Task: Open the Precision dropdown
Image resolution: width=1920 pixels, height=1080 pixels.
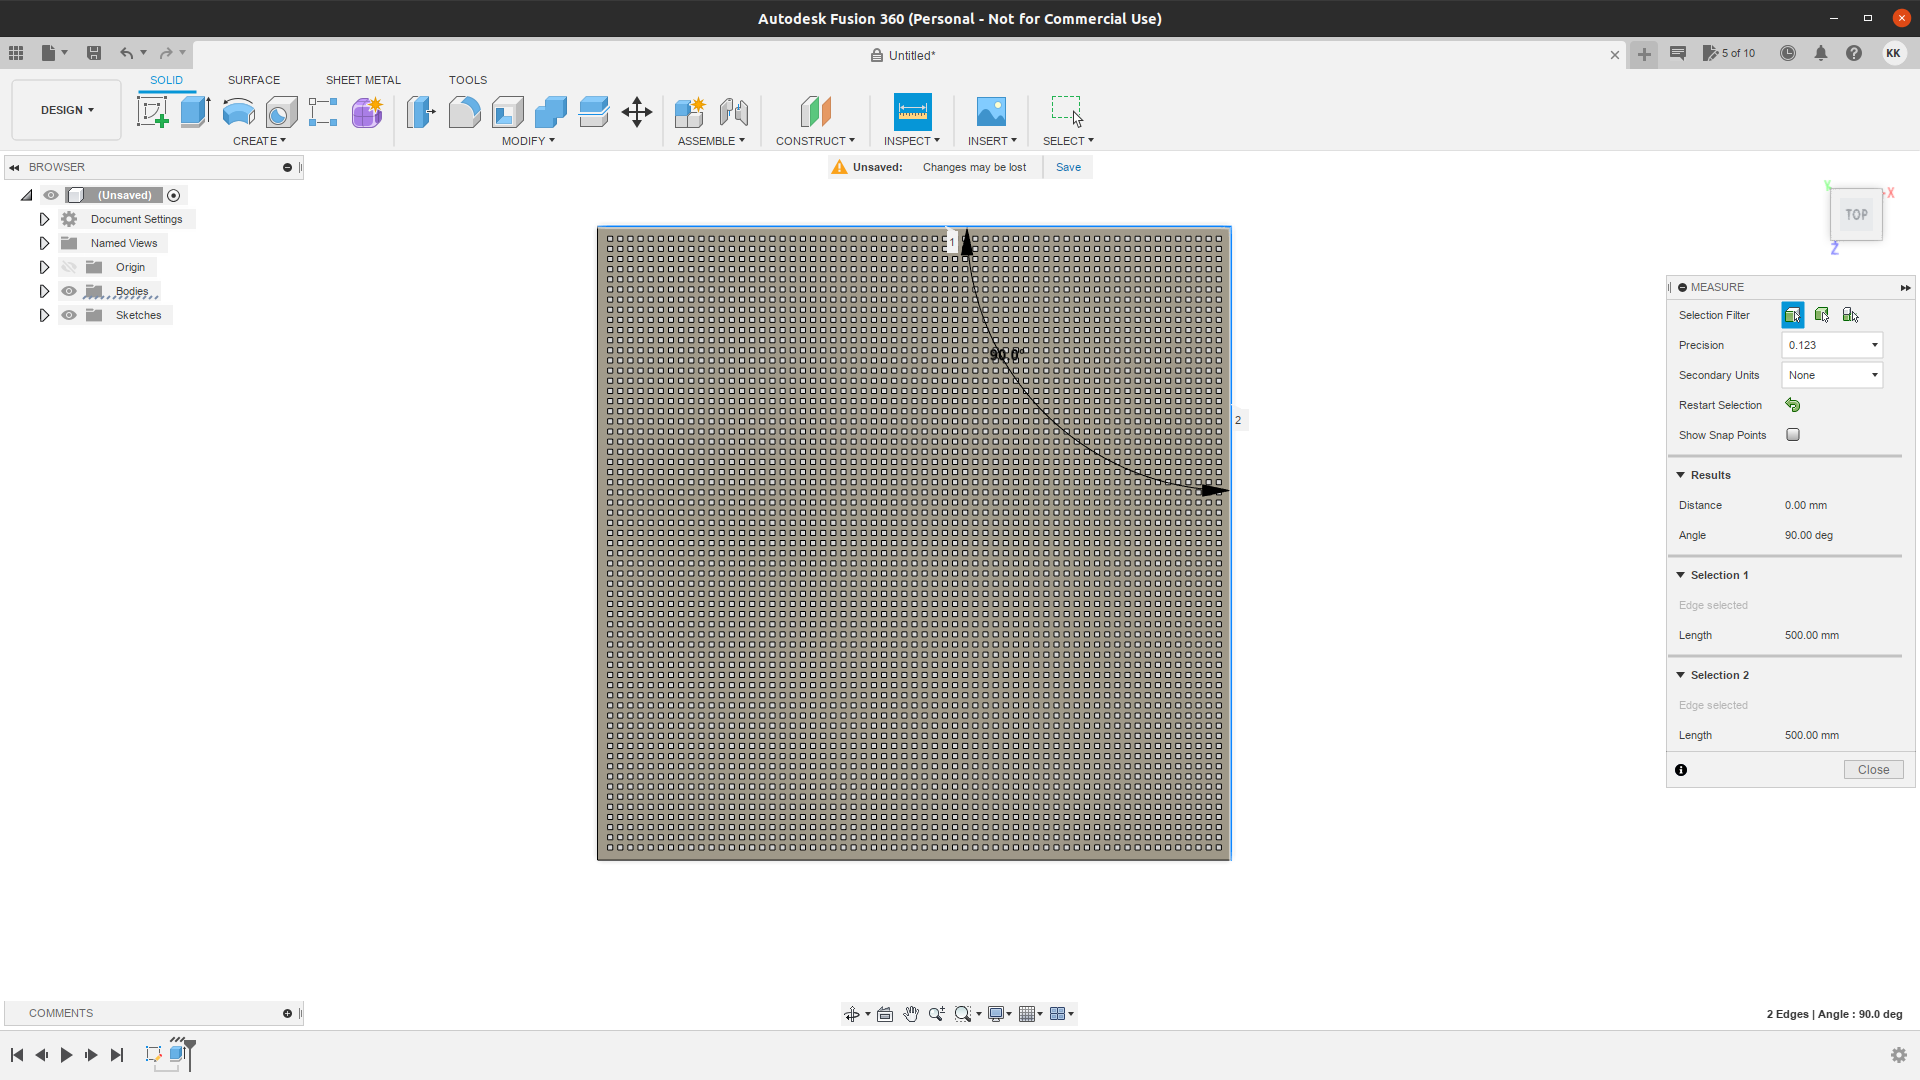Action: click(1832, 345)
